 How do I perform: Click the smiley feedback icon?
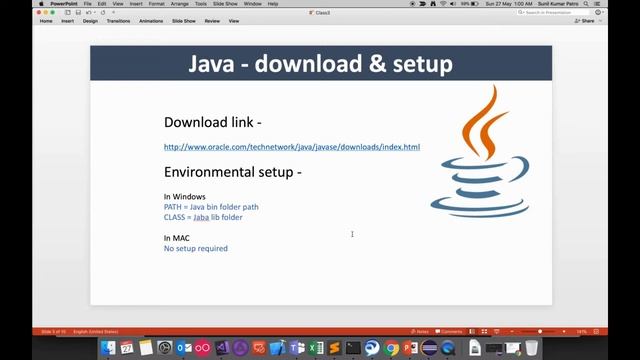click(x=598, y=13)
